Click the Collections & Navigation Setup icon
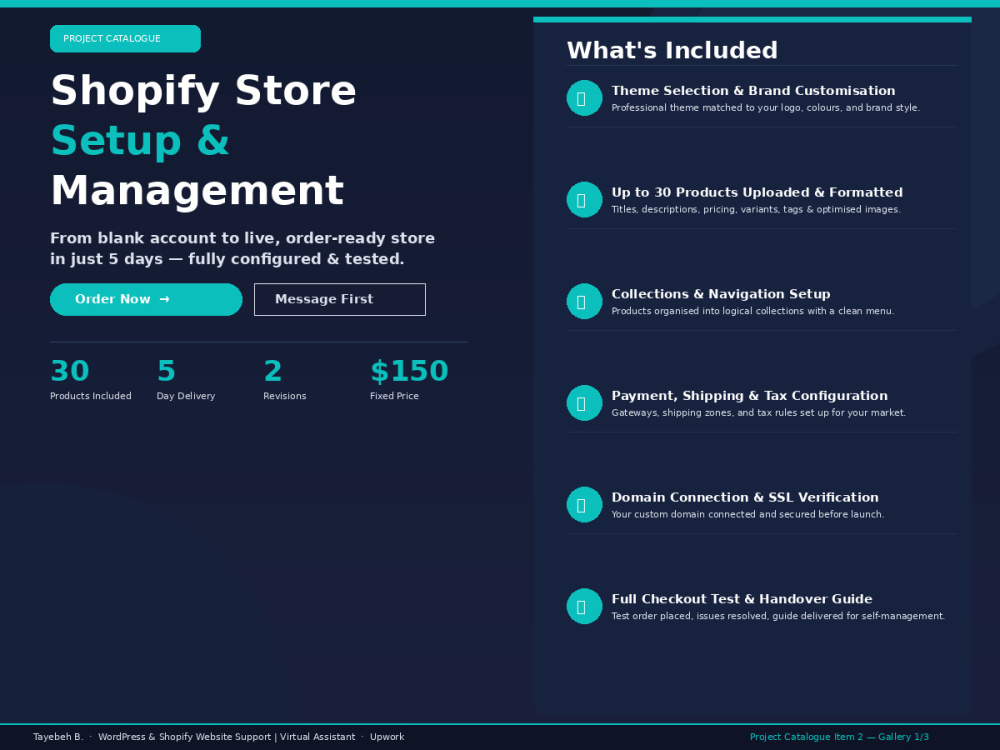Viewport: 1000px width, 750px height. (x=584, y=301)
